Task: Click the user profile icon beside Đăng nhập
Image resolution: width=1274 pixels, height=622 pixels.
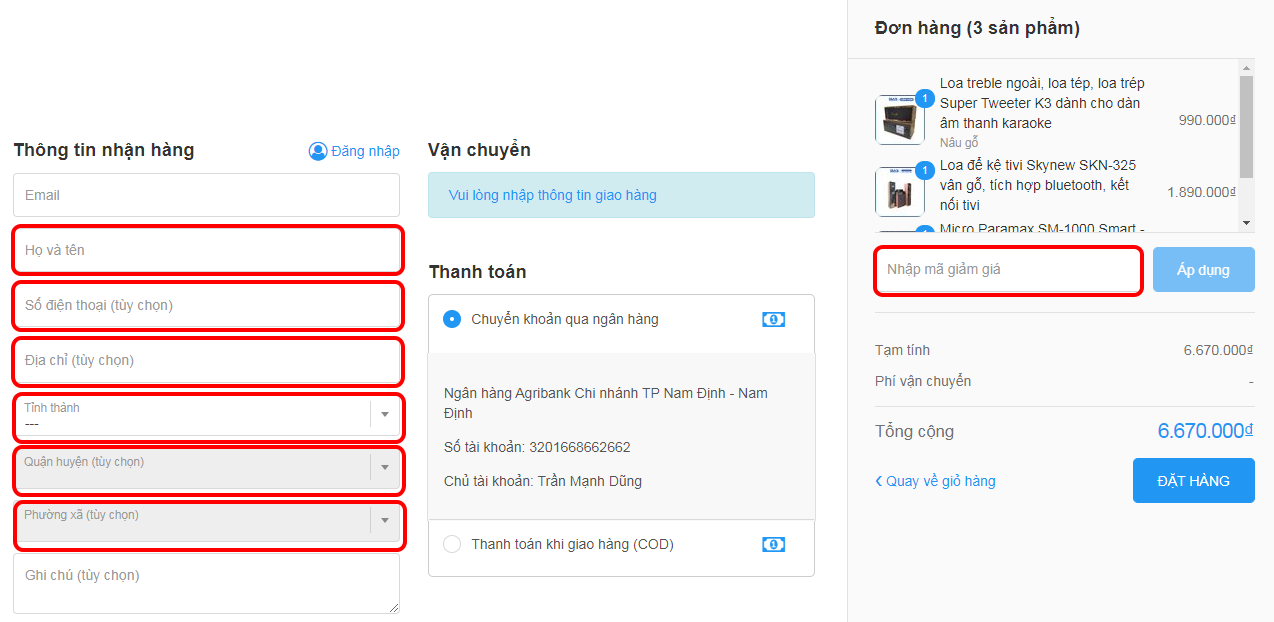Action: 318,151
